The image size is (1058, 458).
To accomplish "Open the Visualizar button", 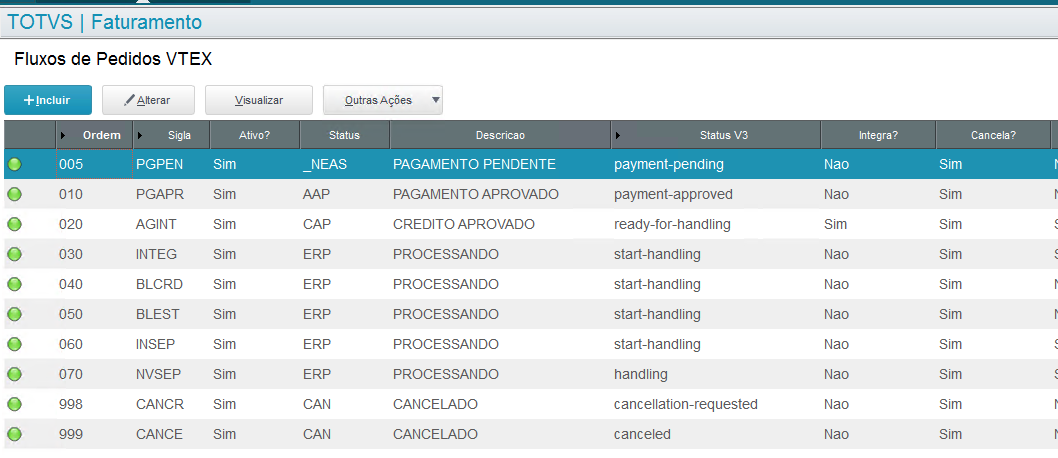I will pyautogui.click(x=258, y=100).
